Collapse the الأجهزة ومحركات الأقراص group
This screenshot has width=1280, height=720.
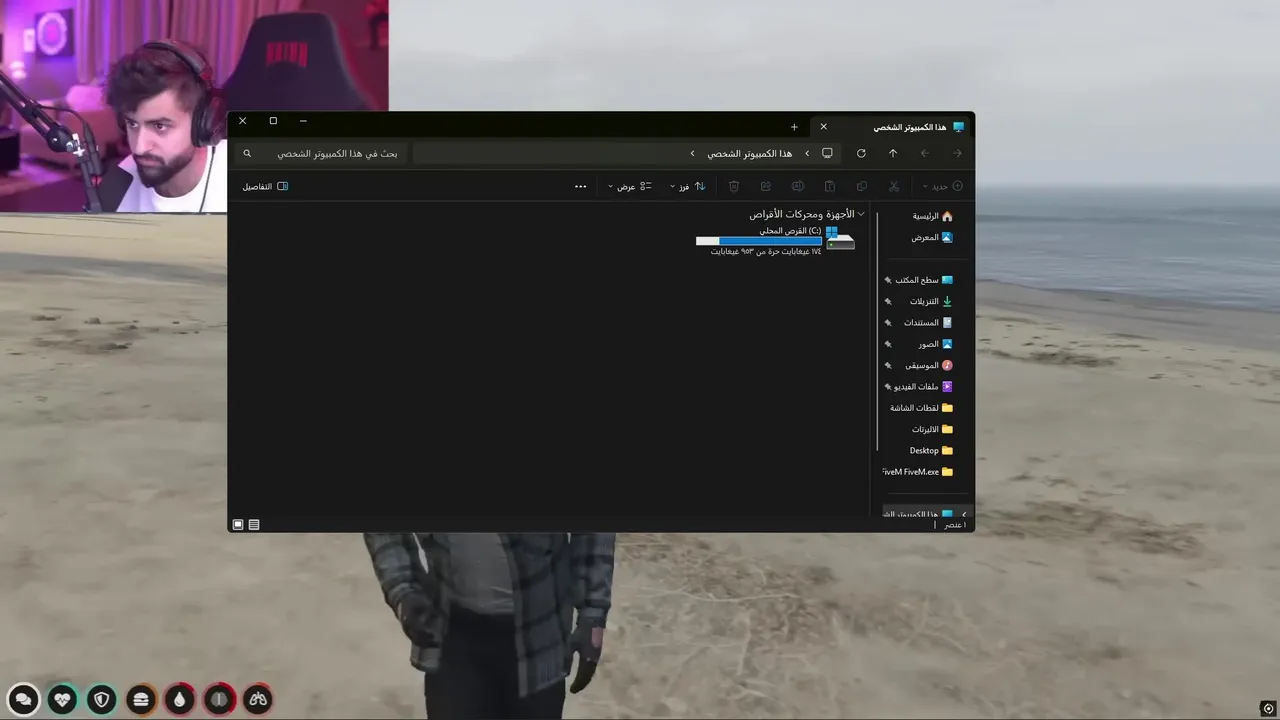pyautogui.click(x=861, y=214)
